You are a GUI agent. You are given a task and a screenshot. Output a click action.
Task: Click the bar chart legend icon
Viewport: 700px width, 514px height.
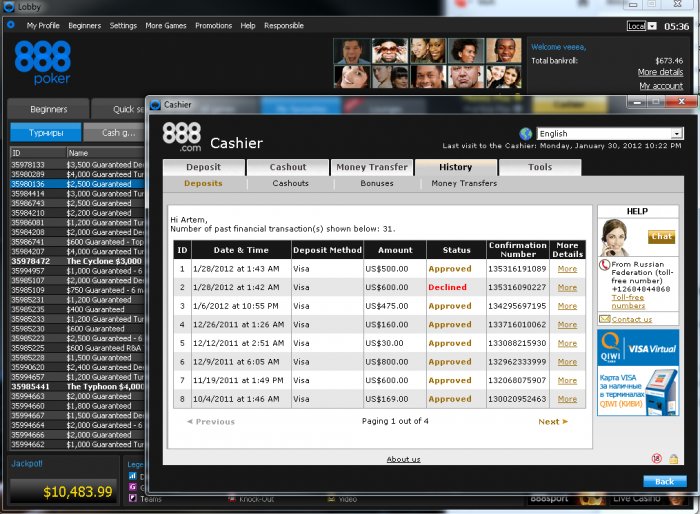133,476
